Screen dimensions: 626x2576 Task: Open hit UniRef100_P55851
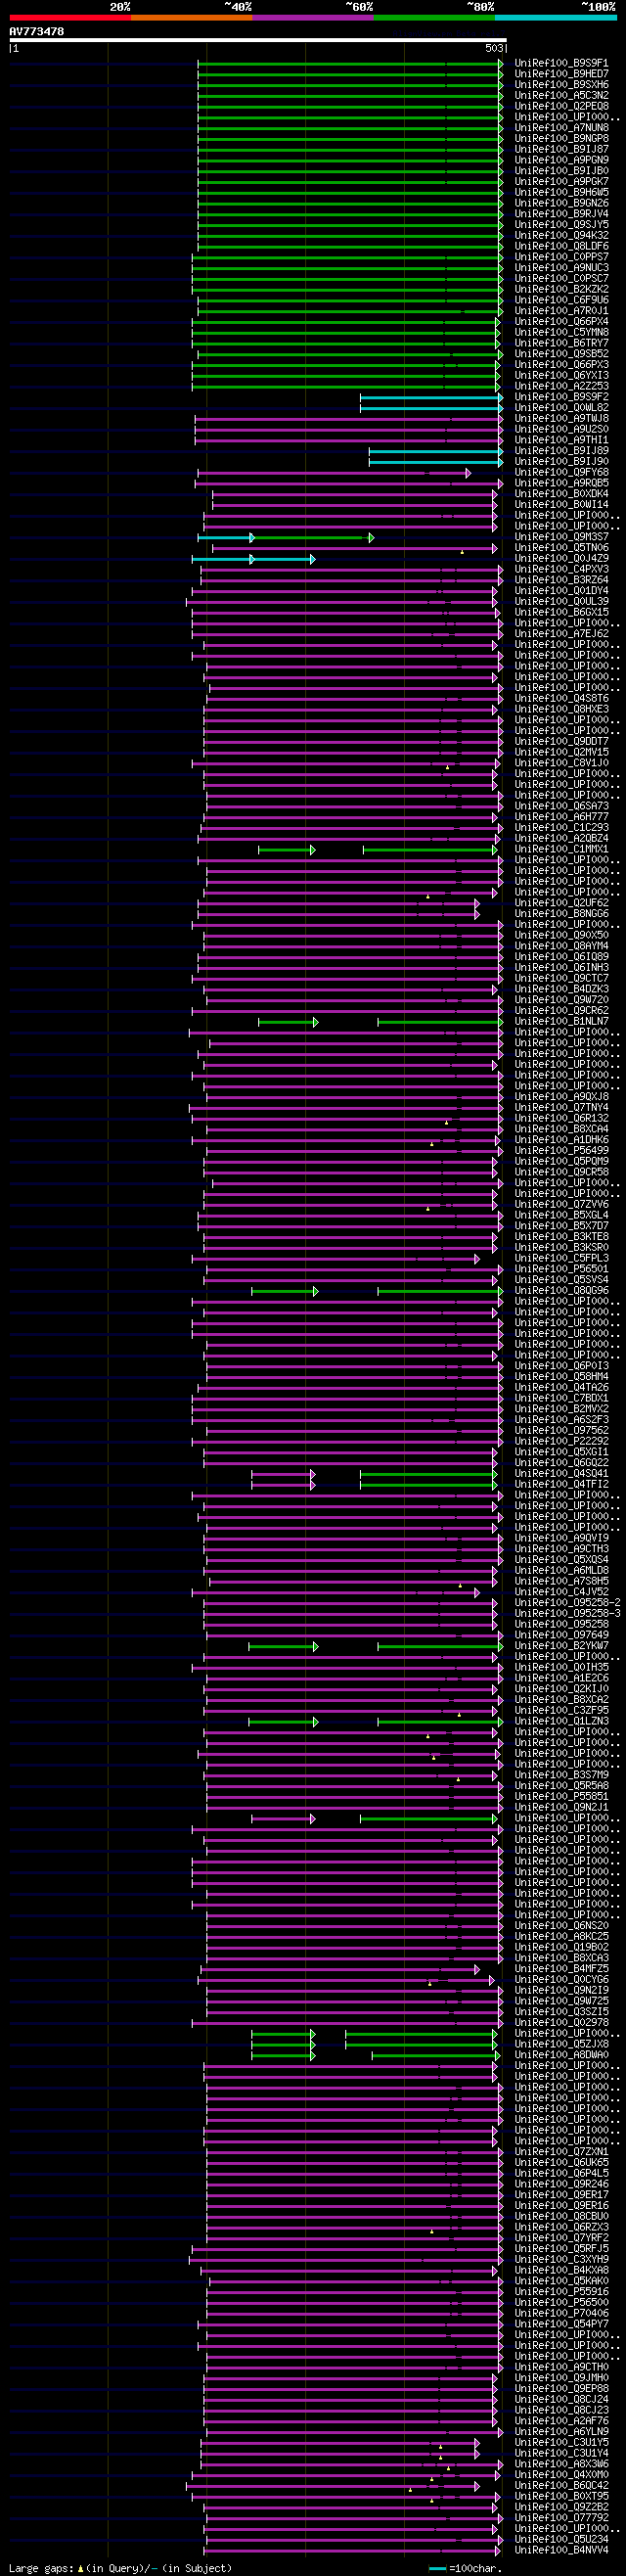561,1797
